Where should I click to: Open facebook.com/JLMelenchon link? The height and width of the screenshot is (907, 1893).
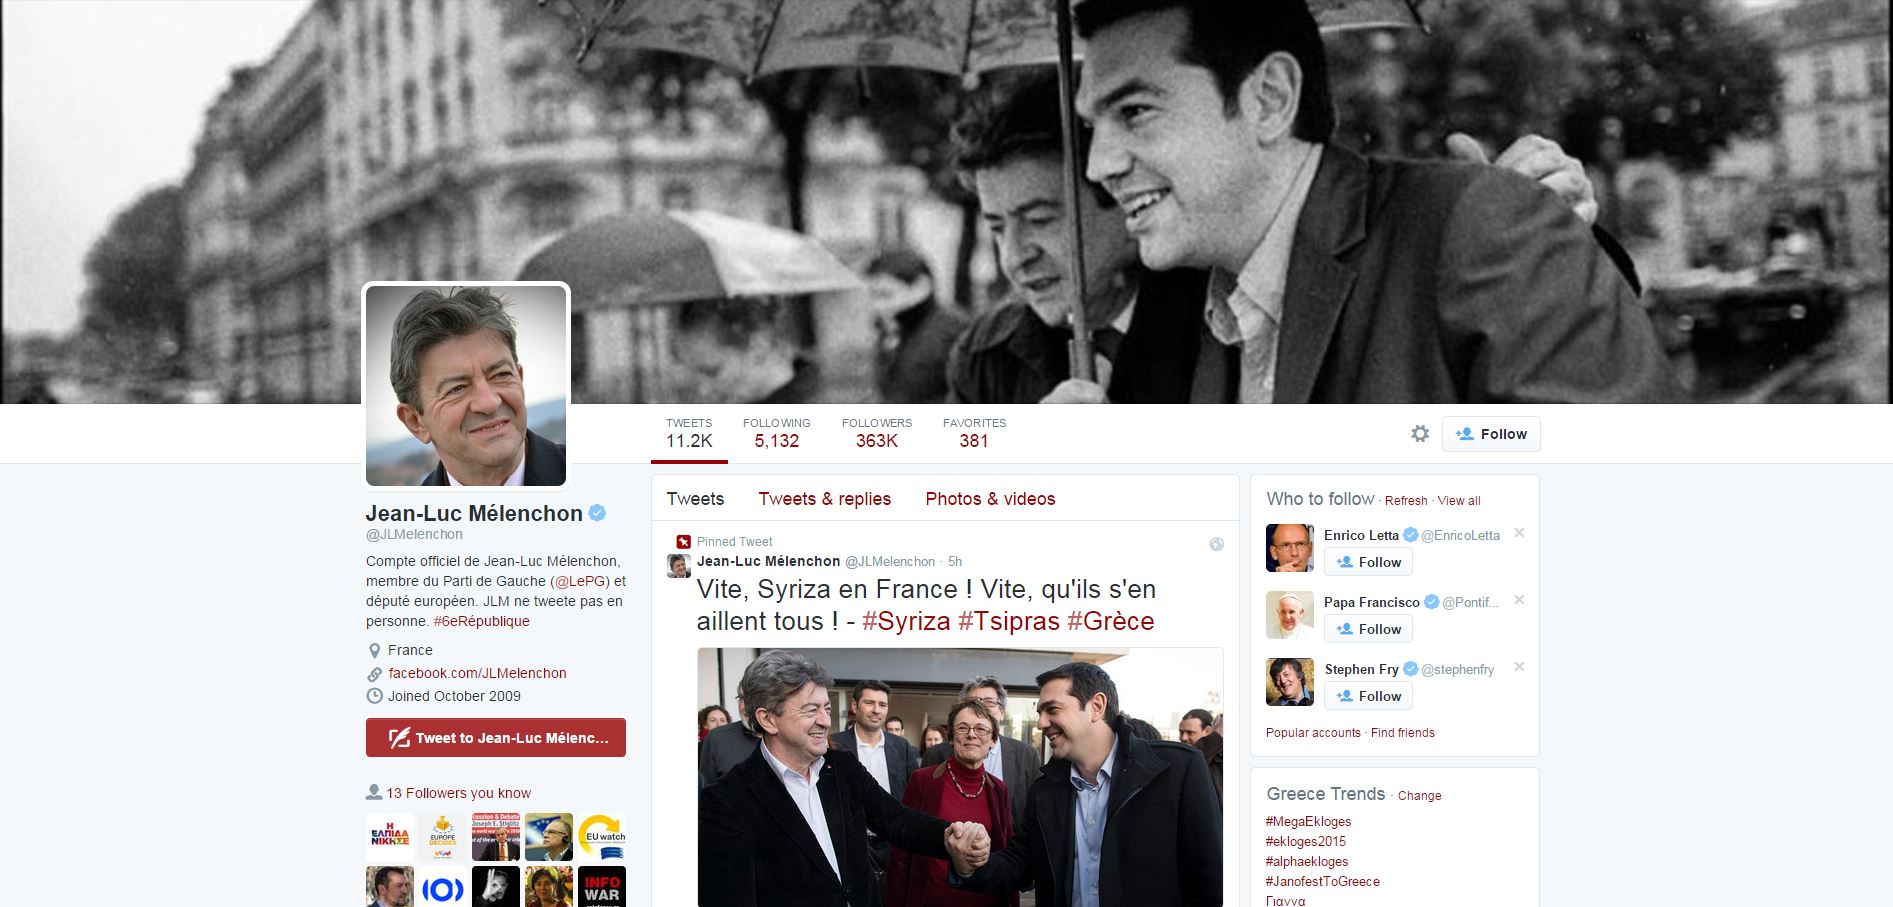click(x=477, y=673)
